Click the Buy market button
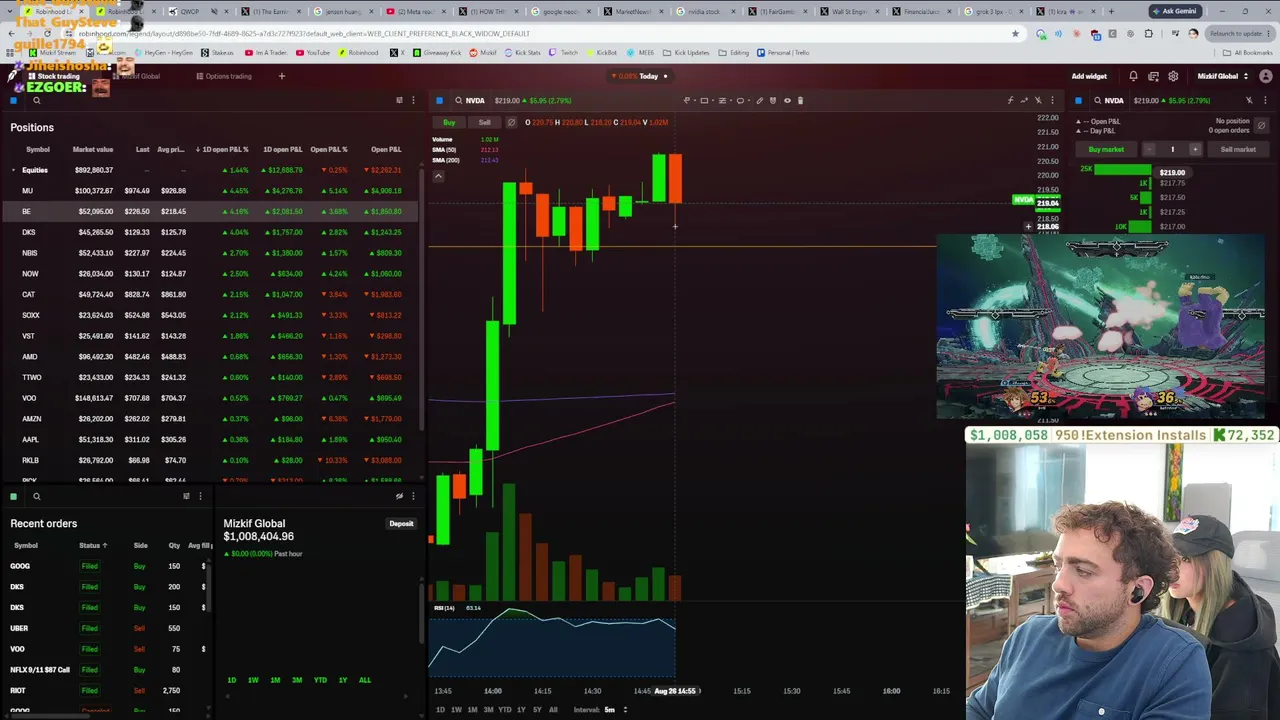 tap(1106, 149)
